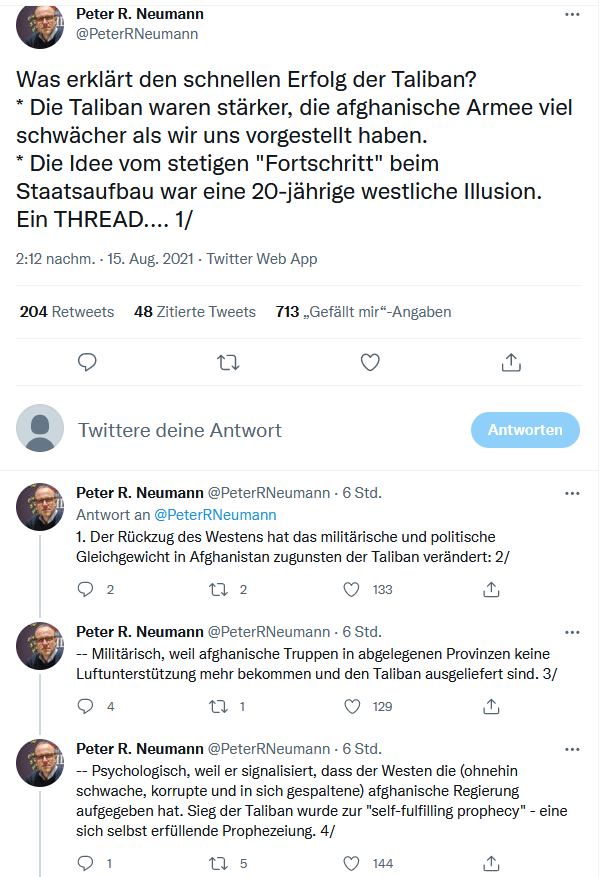Retweet the main thread tweet
The image size is (607, 877).
pos(229,361)
